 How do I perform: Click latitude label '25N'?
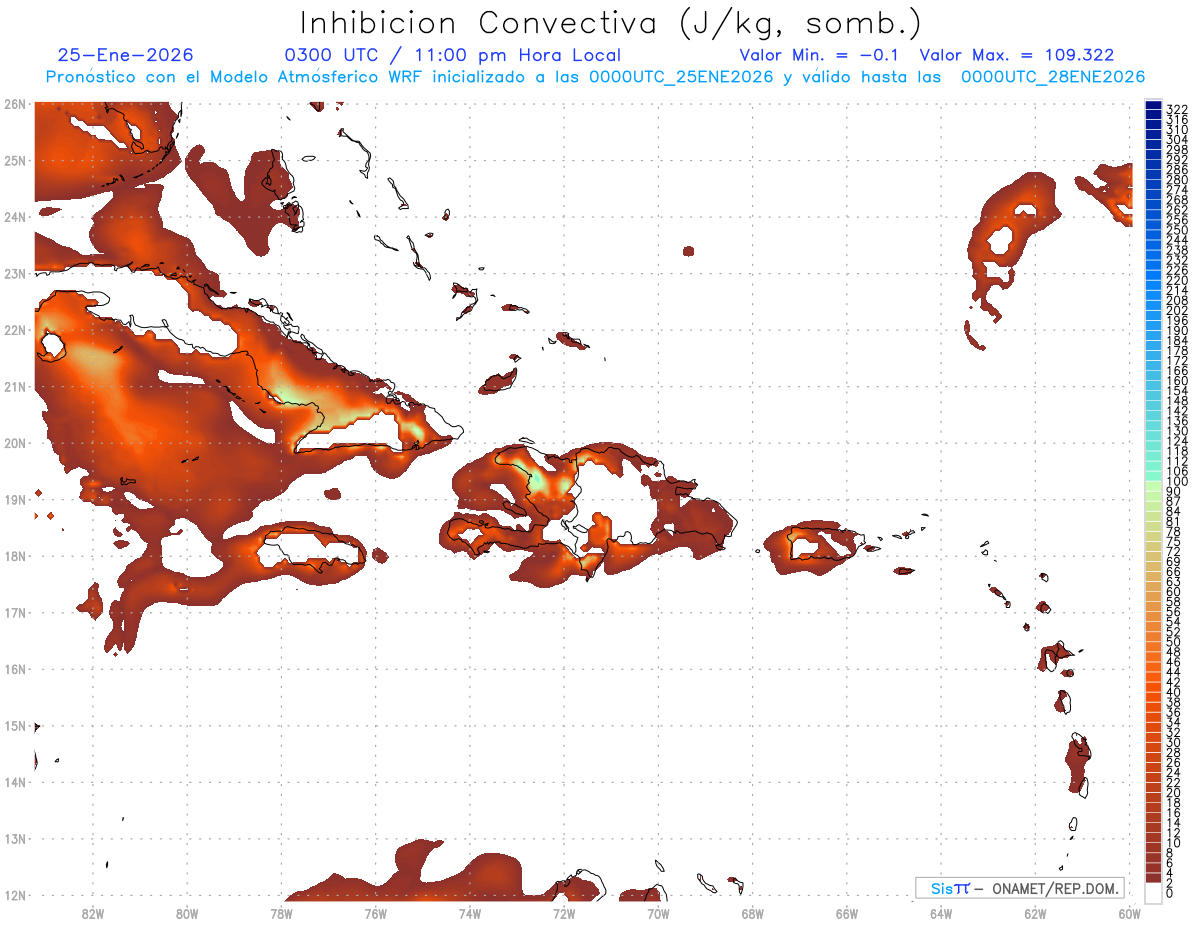pyautogui.click(x=15, y=160)
